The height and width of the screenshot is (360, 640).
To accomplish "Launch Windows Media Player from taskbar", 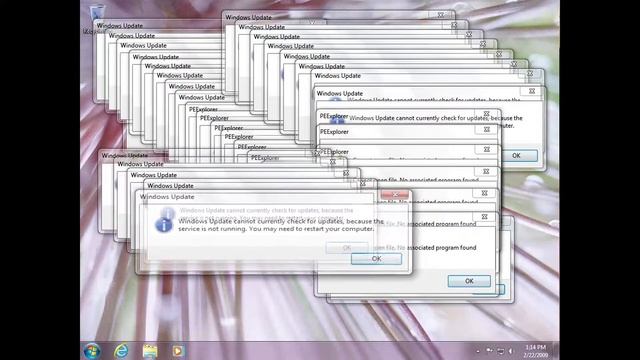I will click(178, 351).
